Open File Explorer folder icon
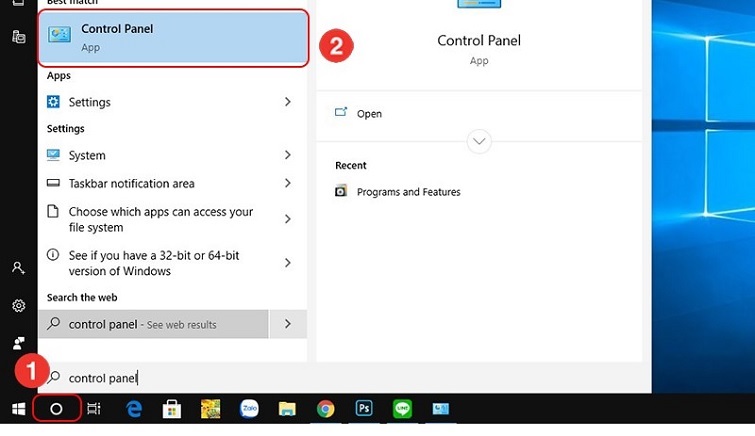 click(287, 408)
